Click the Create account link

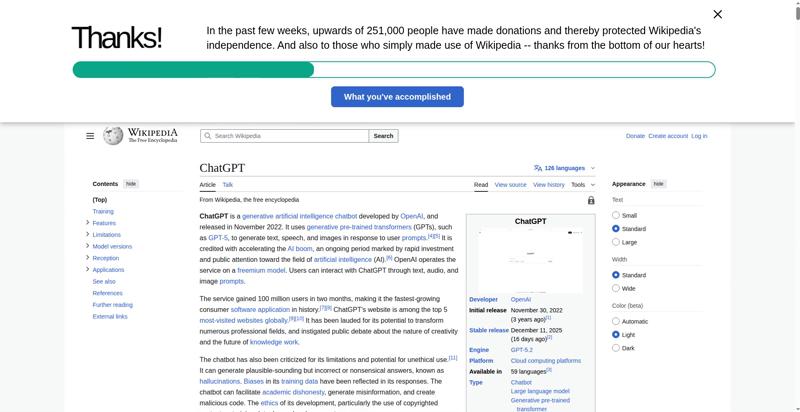668,136
